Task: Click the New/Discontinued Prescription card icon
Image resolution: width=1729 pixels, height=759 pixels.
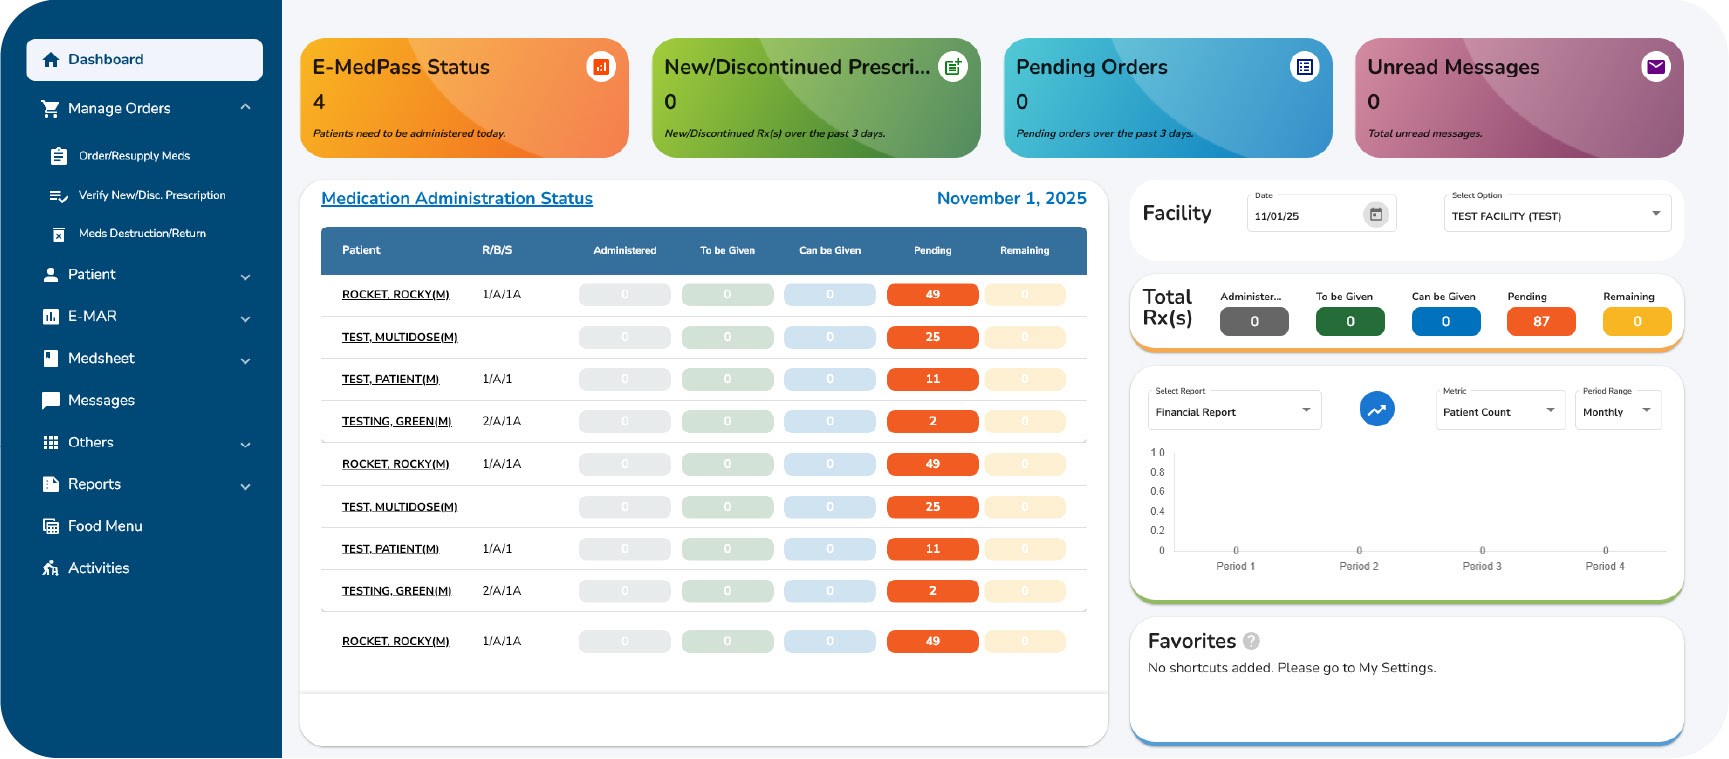Action: coord(953,67)
